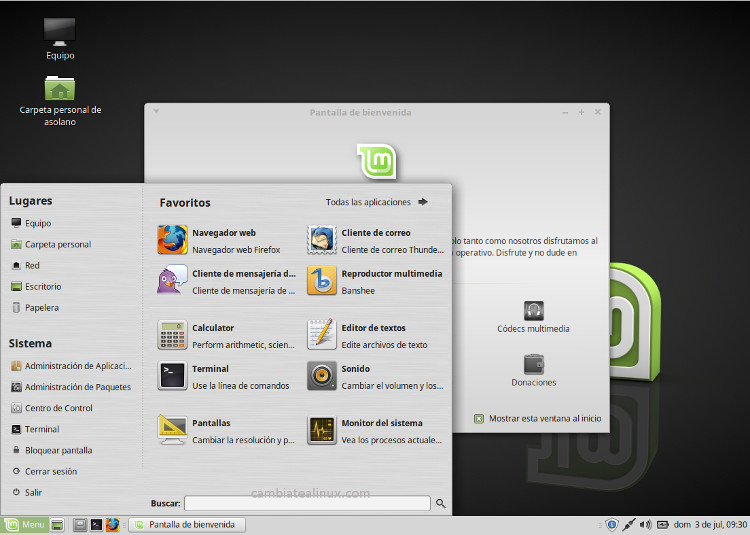Open Sonido volume settings
Viewport: 750px width, 535px height.
tap(375, 376)
